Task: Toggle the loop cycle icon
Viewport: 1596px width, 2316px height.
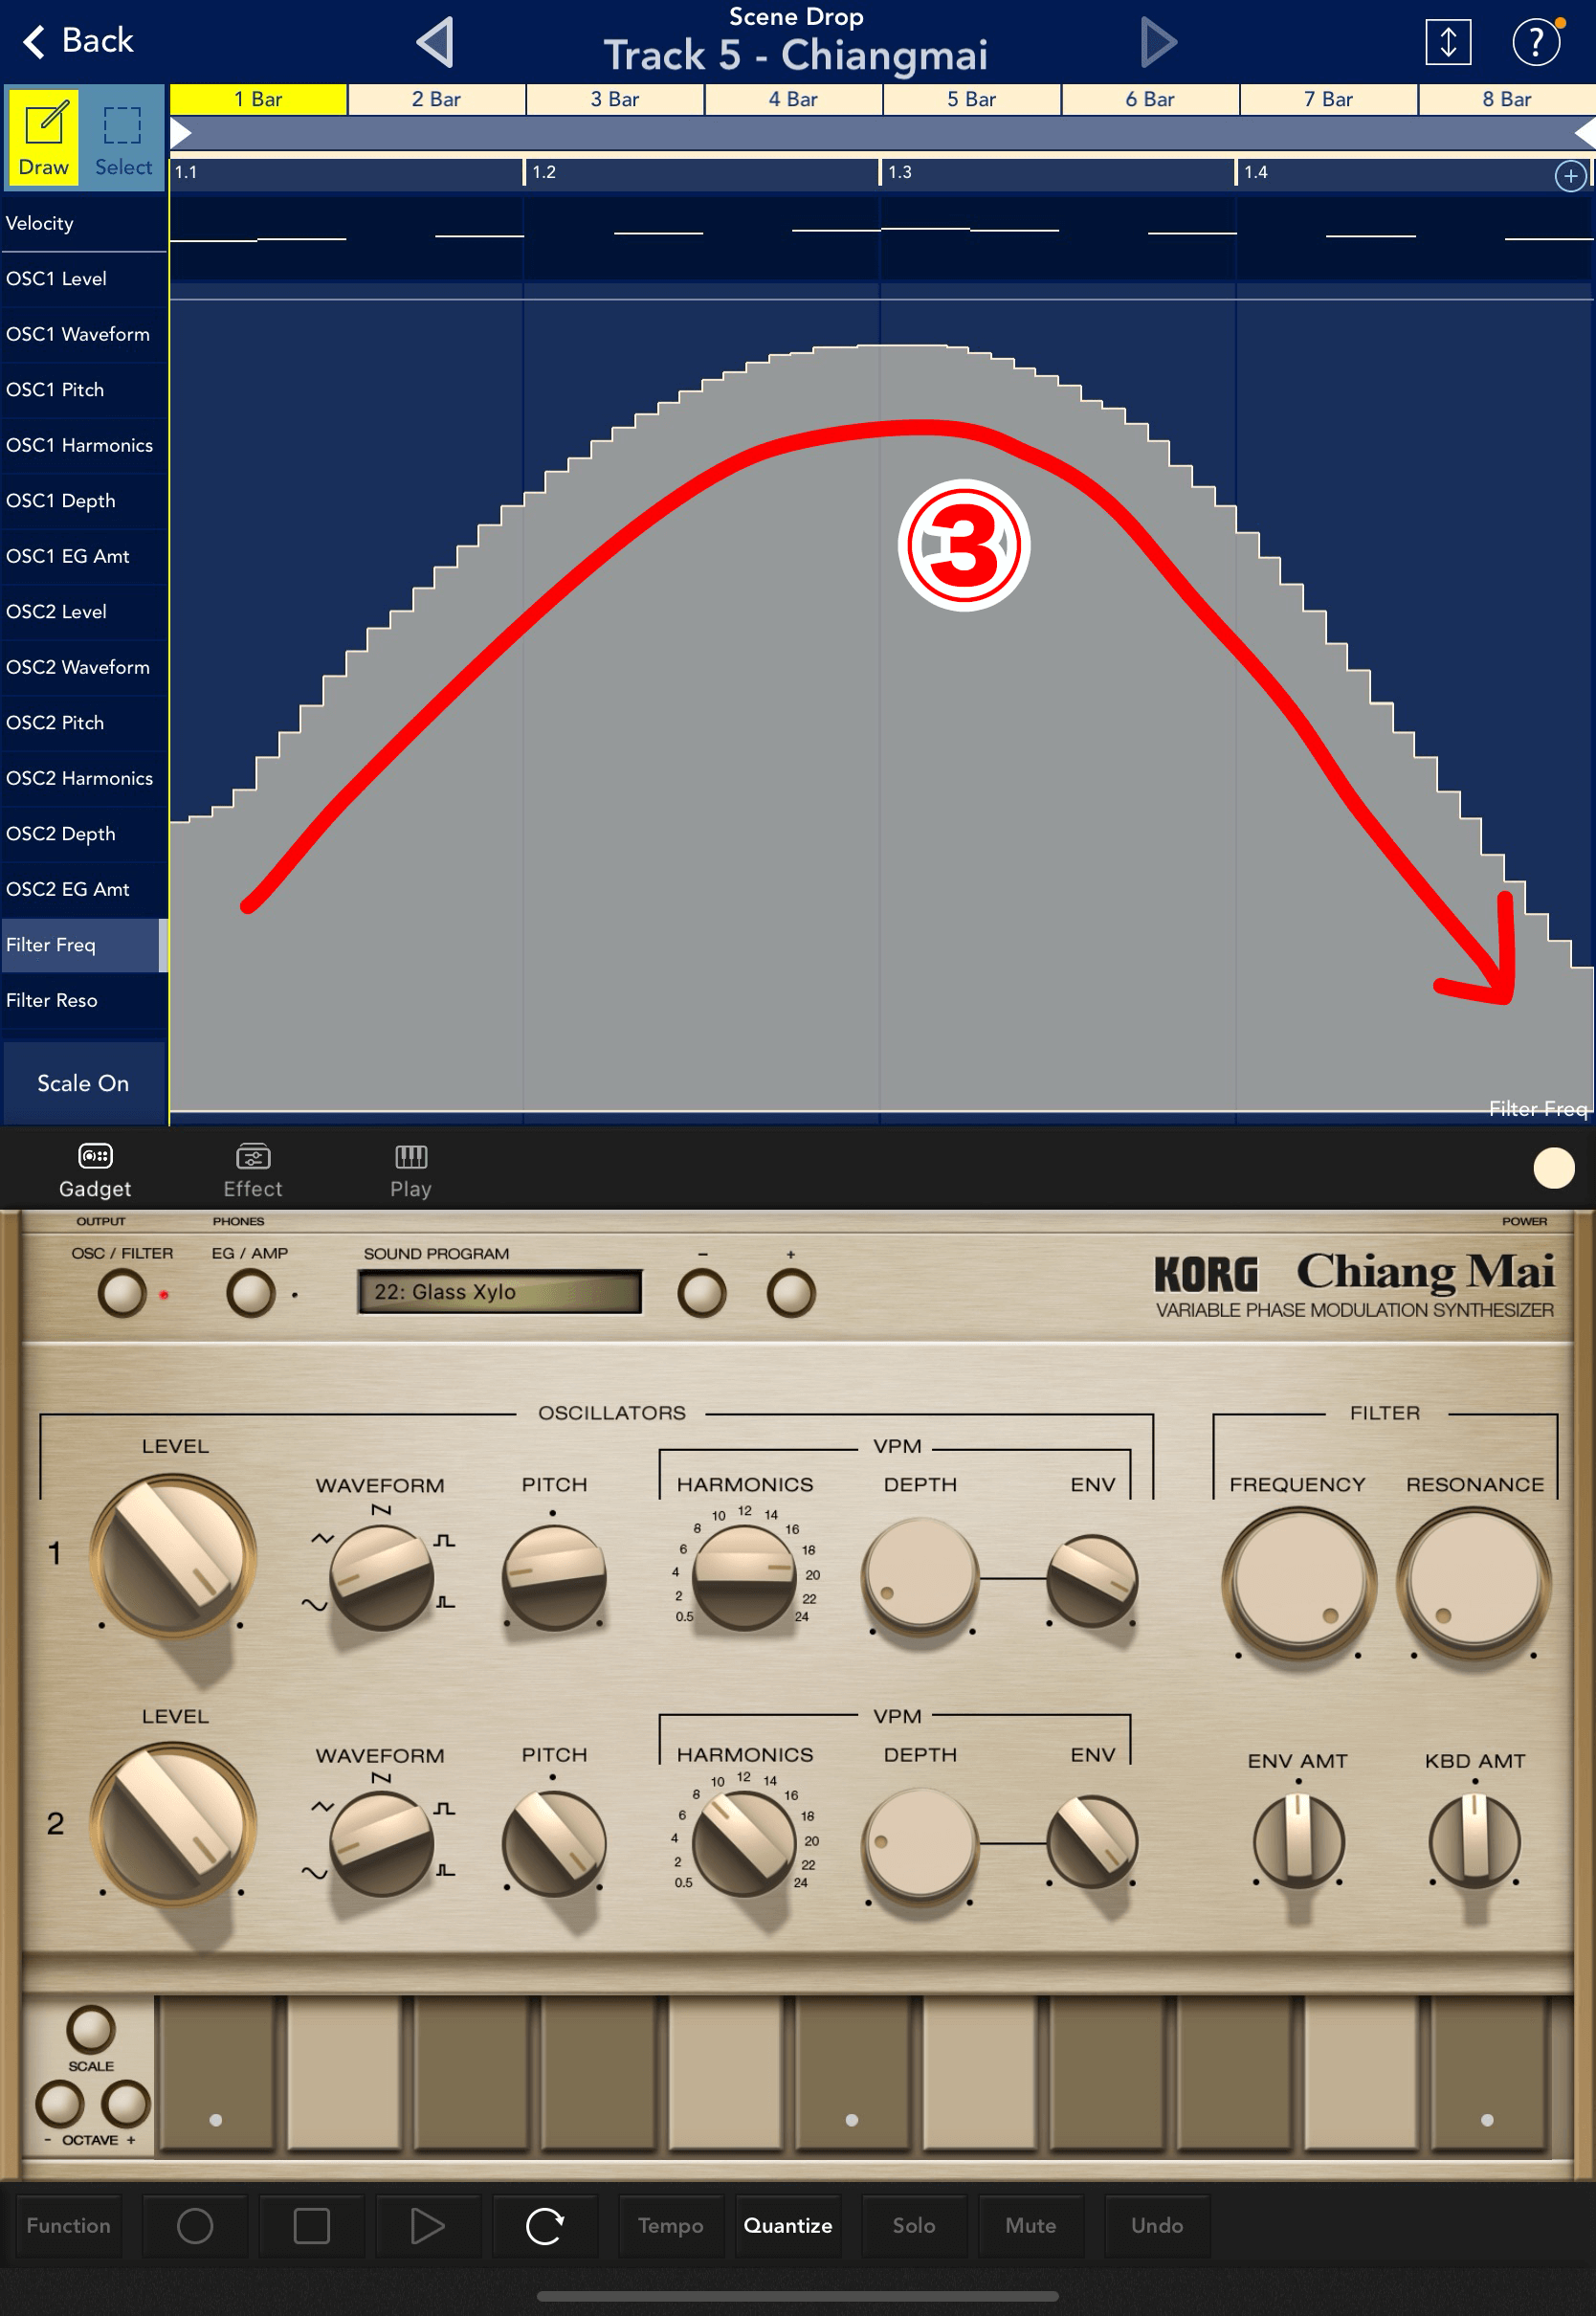Action: 545,2225
